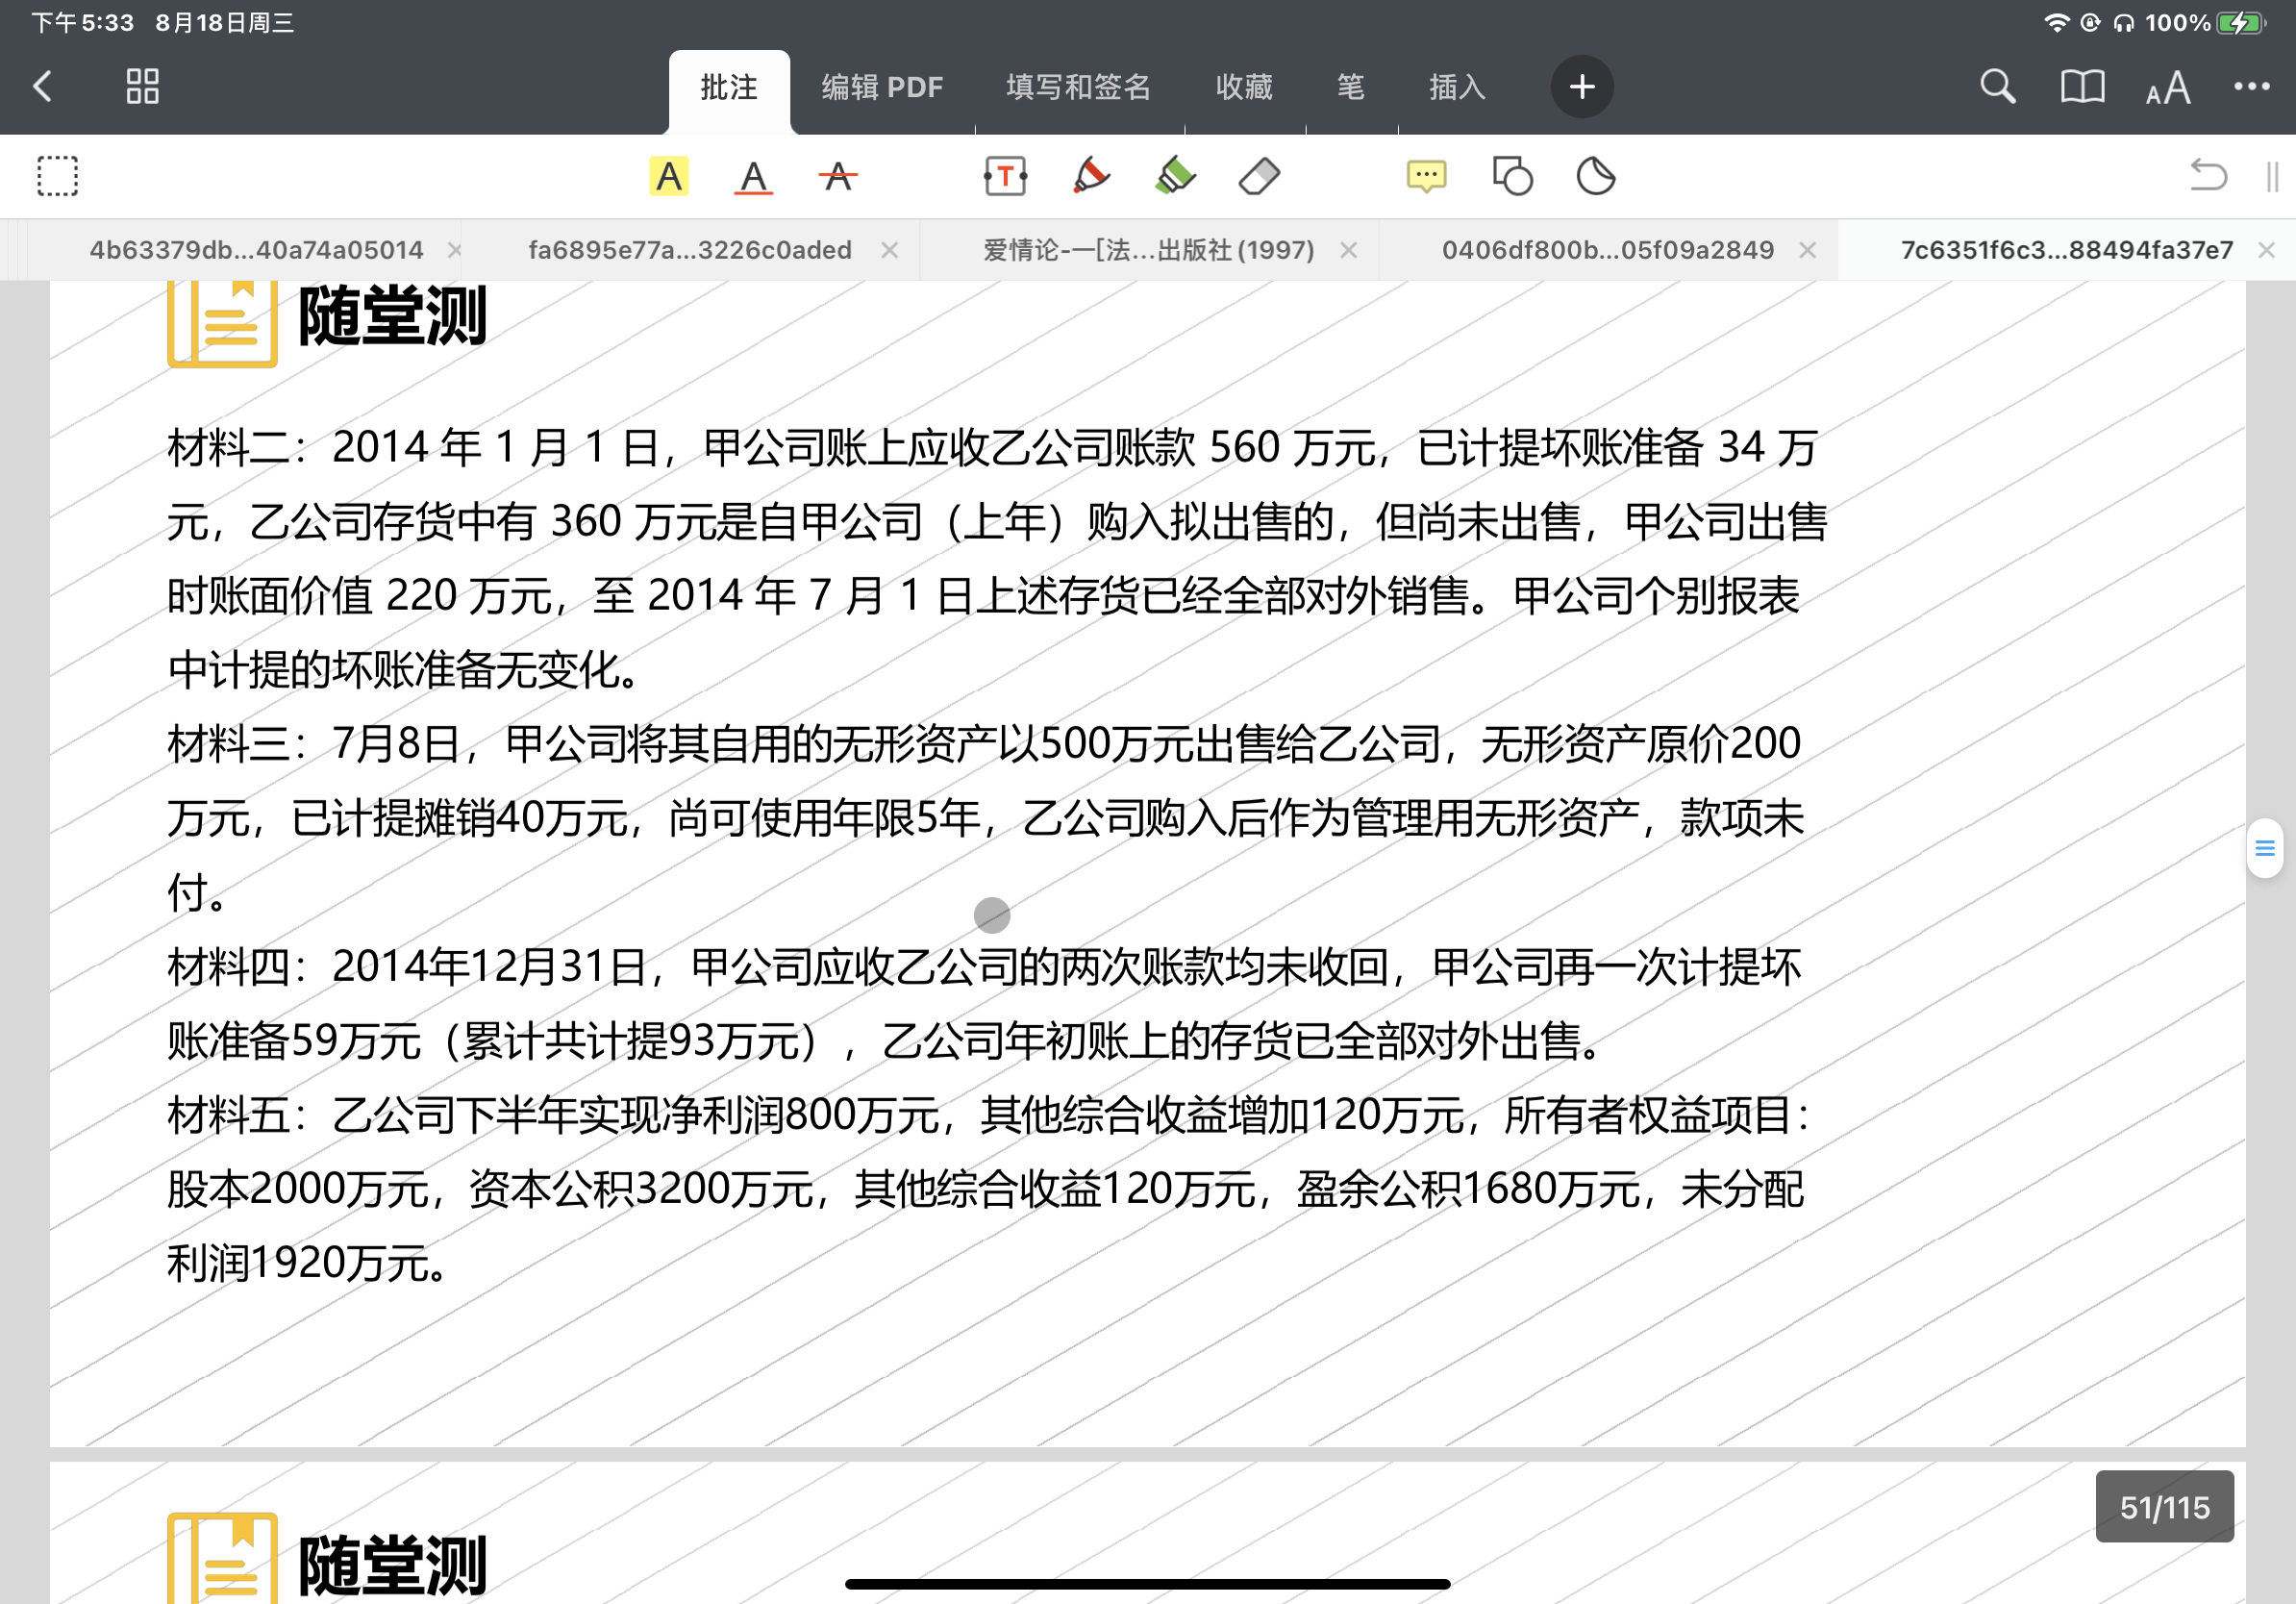Tap the blue page scroll handle
This screenshot has height=1604, width=2296.
point(2264,848)
